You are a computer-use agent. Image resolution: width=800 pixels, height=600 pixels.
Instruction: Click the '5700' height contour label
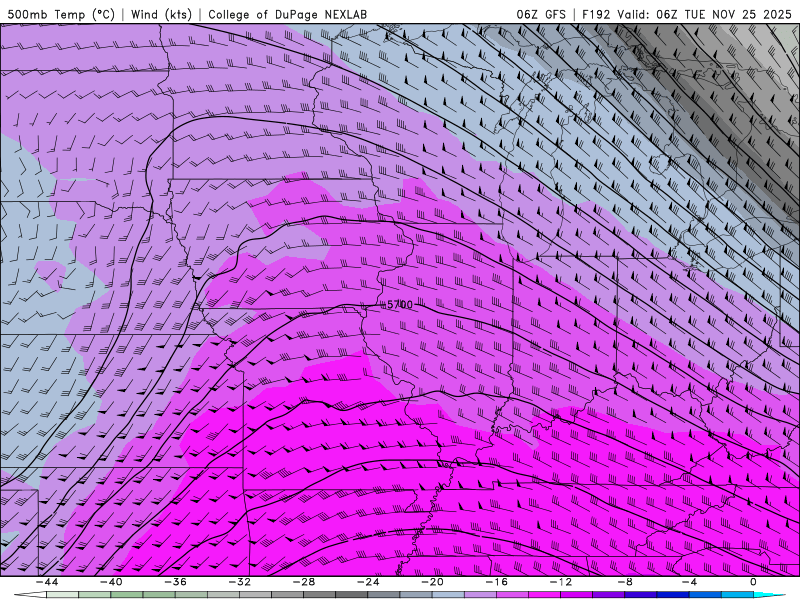(x=399, y=305)
